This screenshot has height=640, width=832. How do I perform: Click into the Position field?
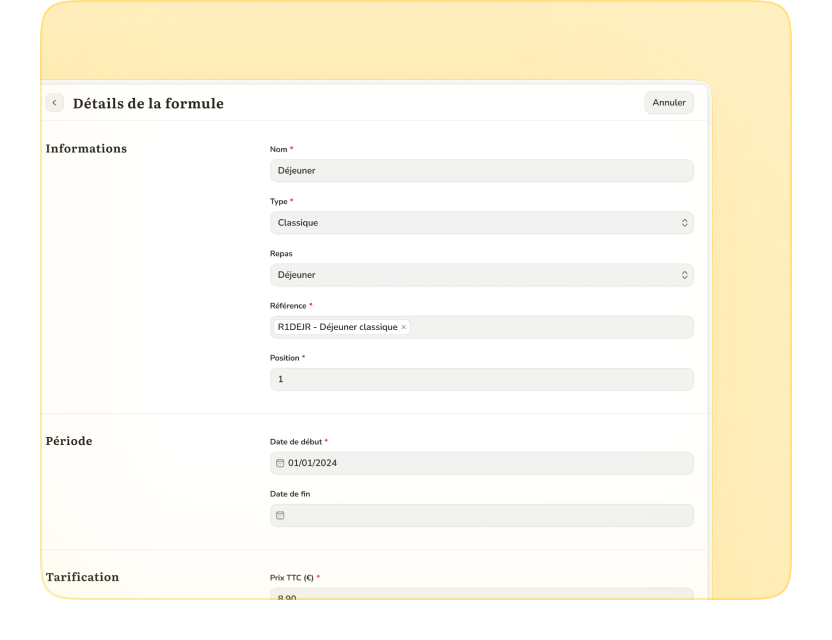[480, 379]
